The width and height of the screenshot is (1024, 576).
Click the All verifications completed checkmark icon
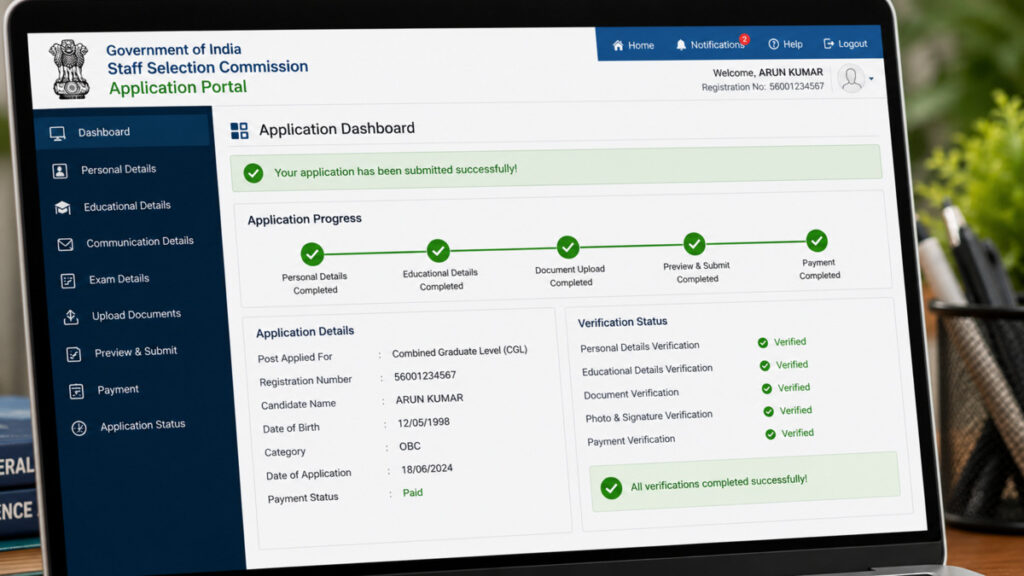pos(611,488)
